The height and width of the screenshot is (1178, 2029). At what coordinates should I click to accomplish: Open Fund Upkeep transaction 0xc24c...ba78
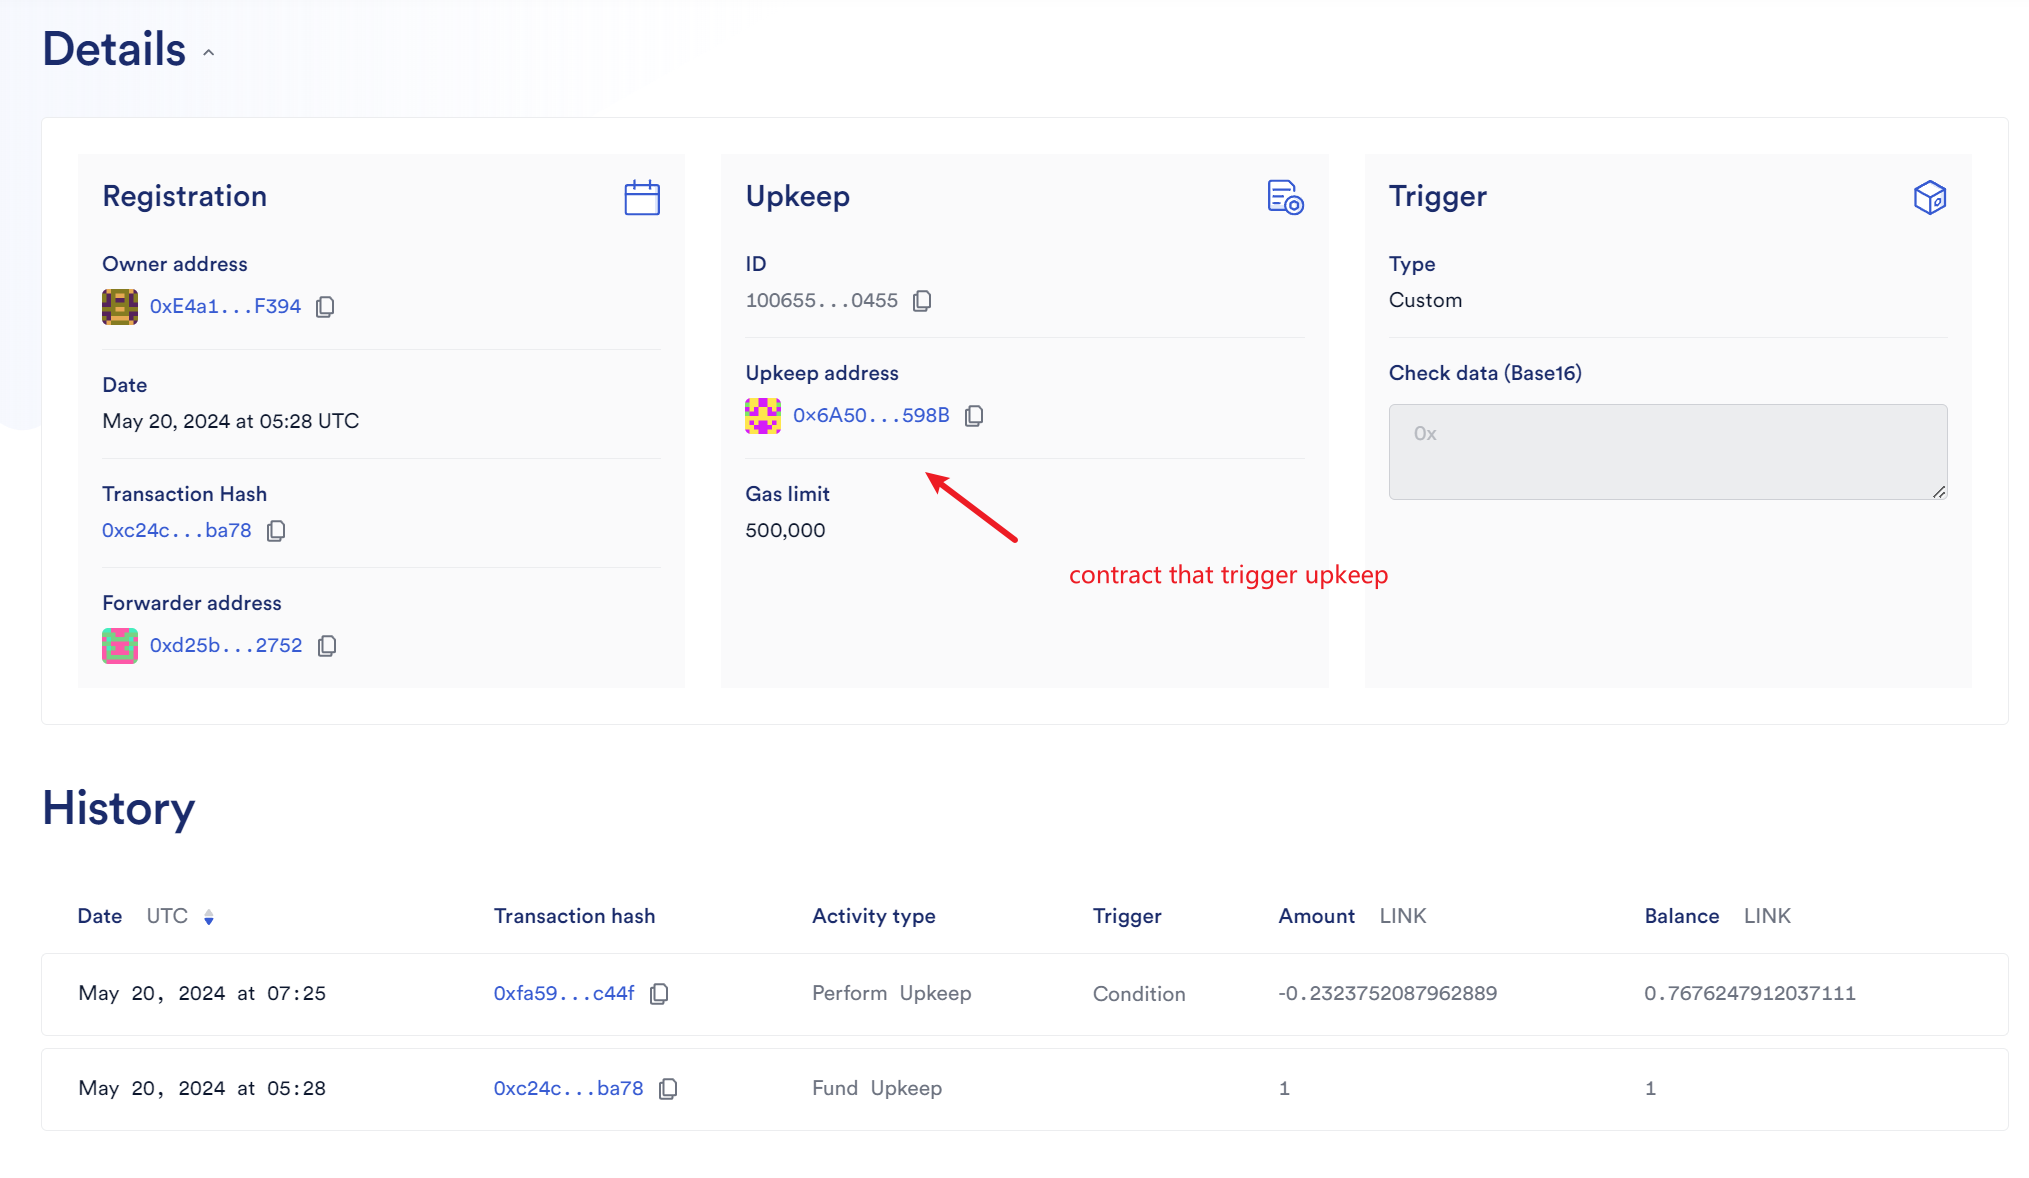[x=568, y=1089]
